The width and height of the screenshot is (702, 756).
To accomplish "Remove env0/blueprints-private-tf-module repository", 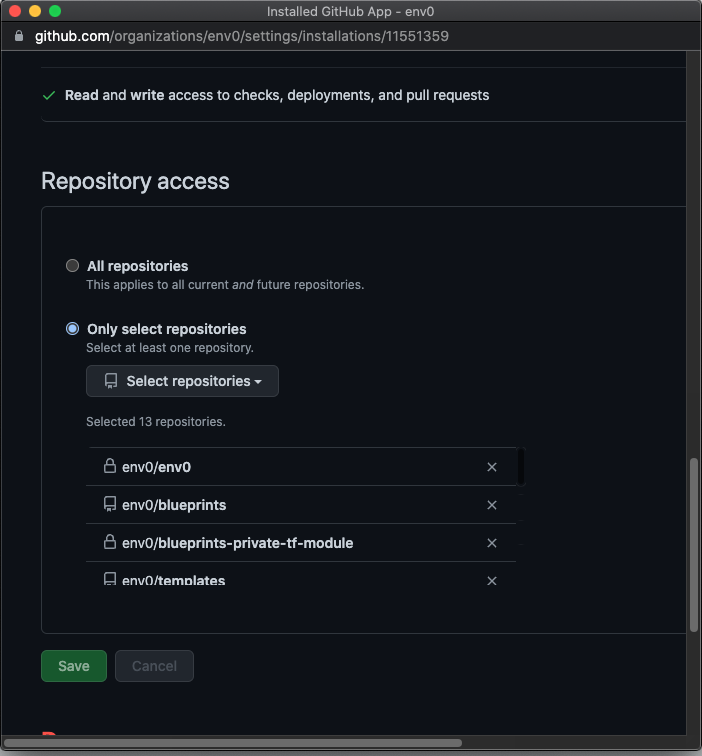I will click(492, 543).
